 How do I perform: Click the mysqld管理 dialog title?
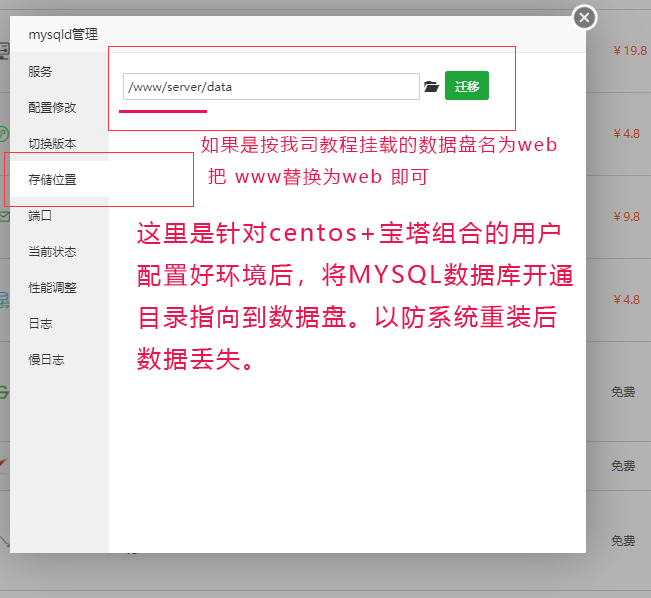[63, 34]
